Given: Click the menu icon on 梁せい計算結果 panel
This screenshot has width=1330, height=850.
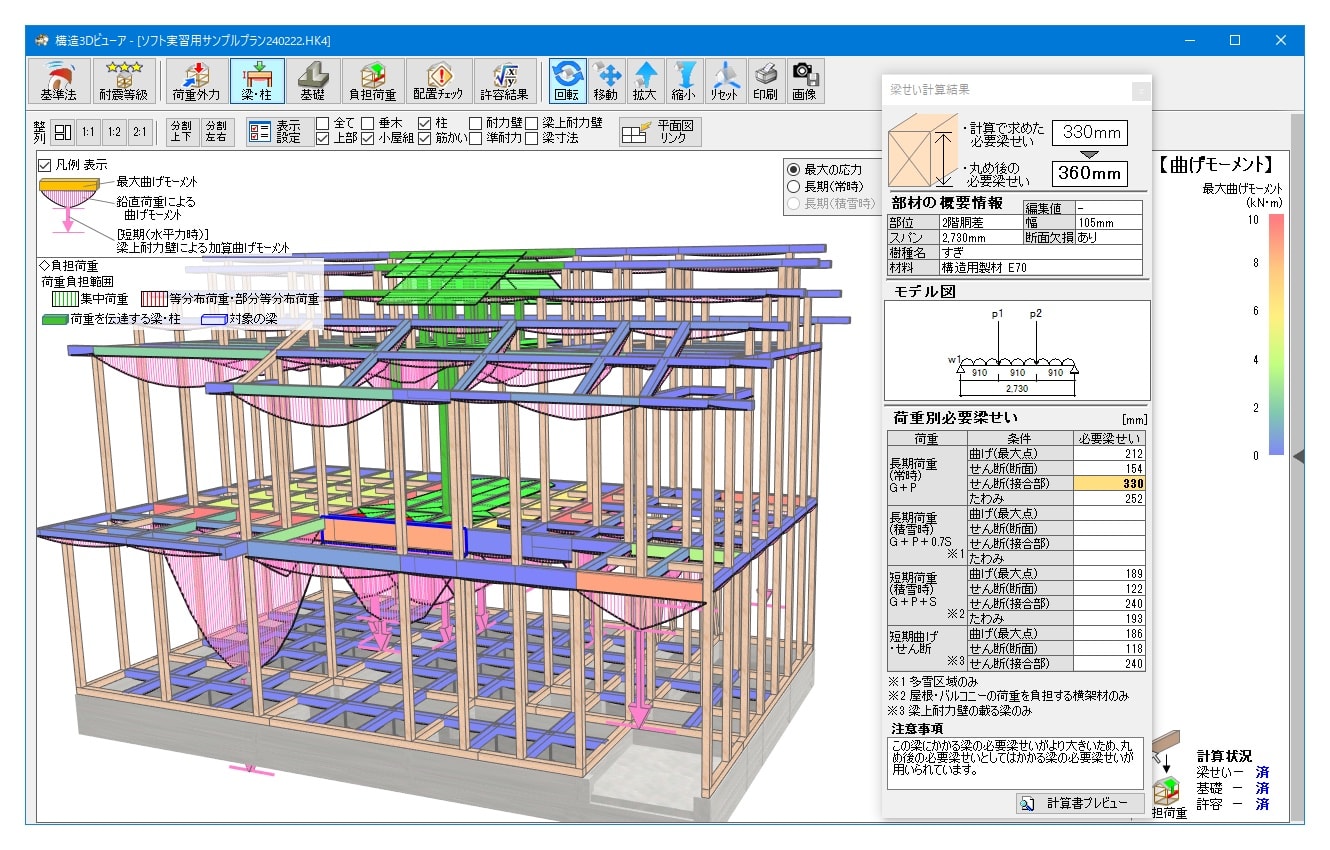Looking at the screenshot, I should [x=1140, y=91].
